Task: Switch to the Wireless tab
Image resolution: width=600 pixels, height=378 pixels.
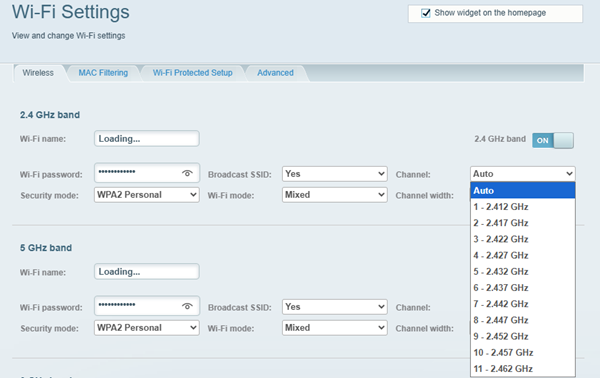Action: click(38, 73)
